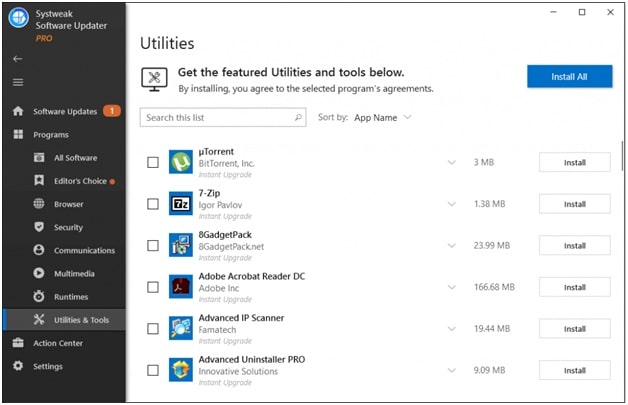This screenshot has height=405, width=628.
Task: Click the Editor's Choice bookmark icon
Action: 39,180
